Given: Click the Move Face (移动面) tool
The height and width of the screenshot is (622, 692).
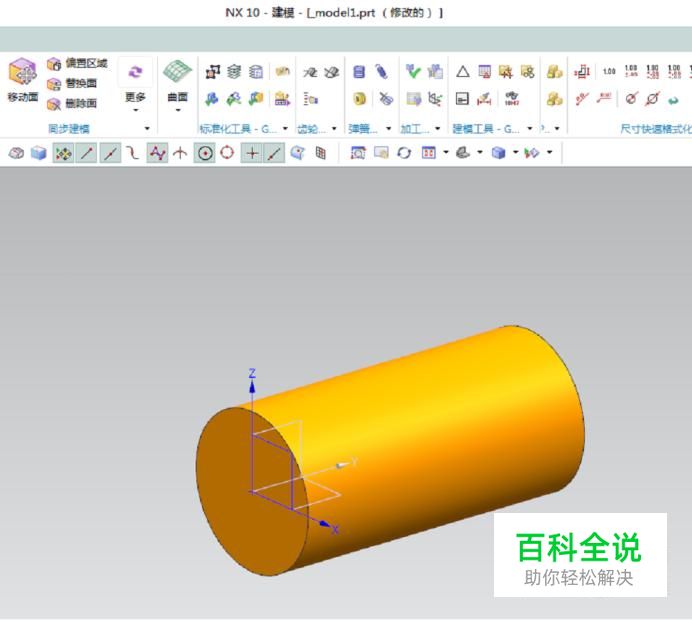Looking at the screenshot, I should click(23, 80).
